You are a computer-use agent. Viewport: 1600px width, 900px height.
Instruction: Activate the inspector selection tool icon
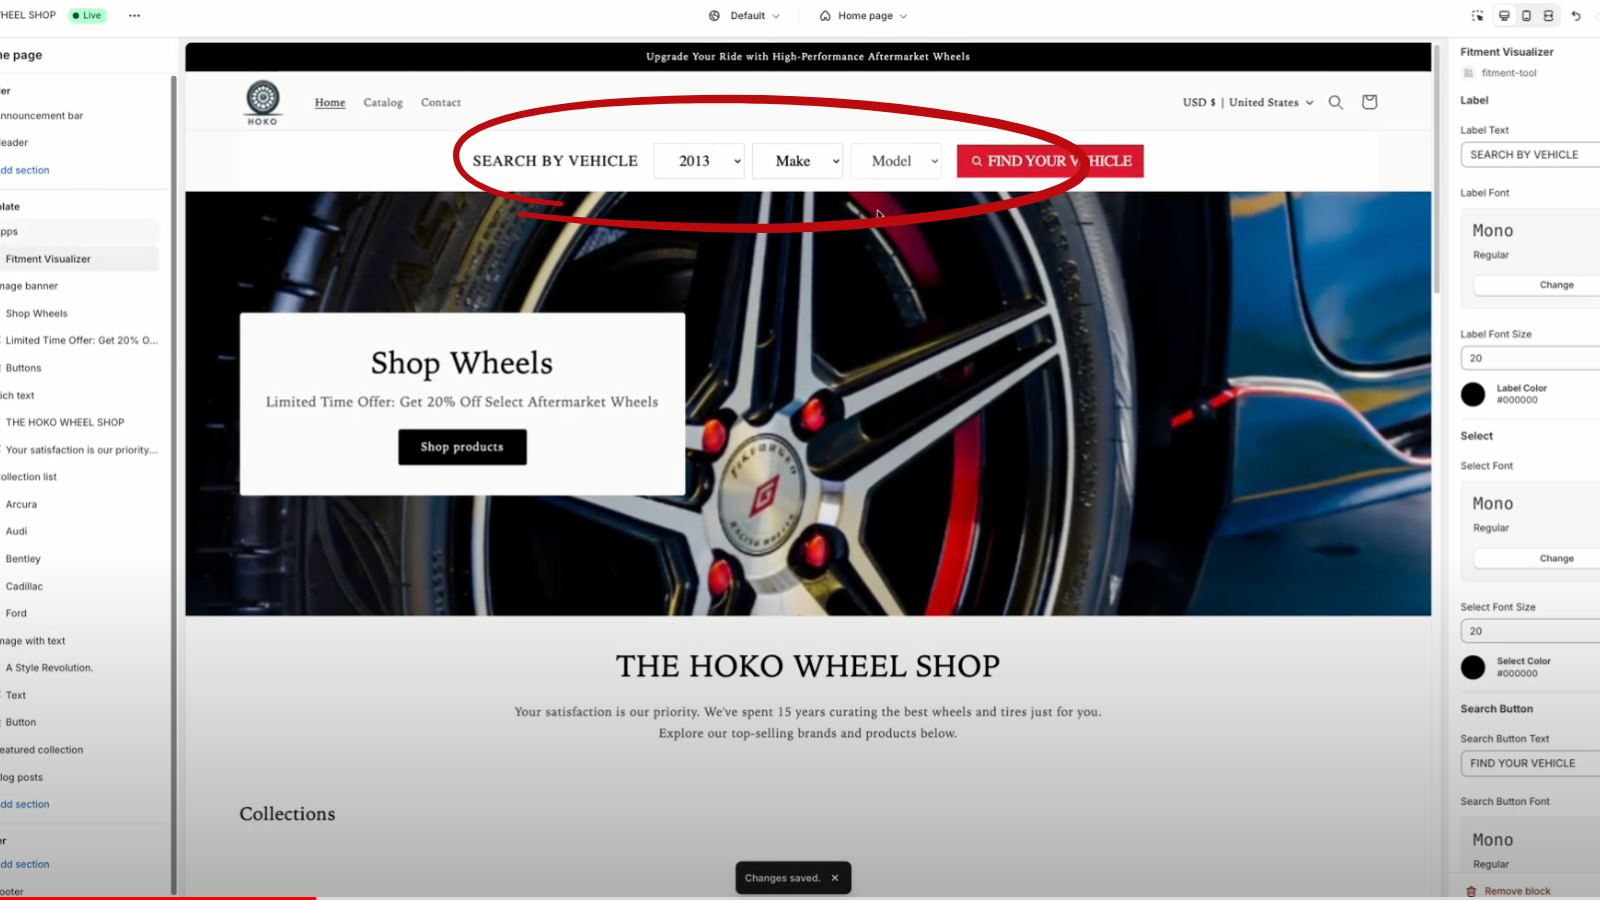pyautogui.click(x=1478, y=16)
